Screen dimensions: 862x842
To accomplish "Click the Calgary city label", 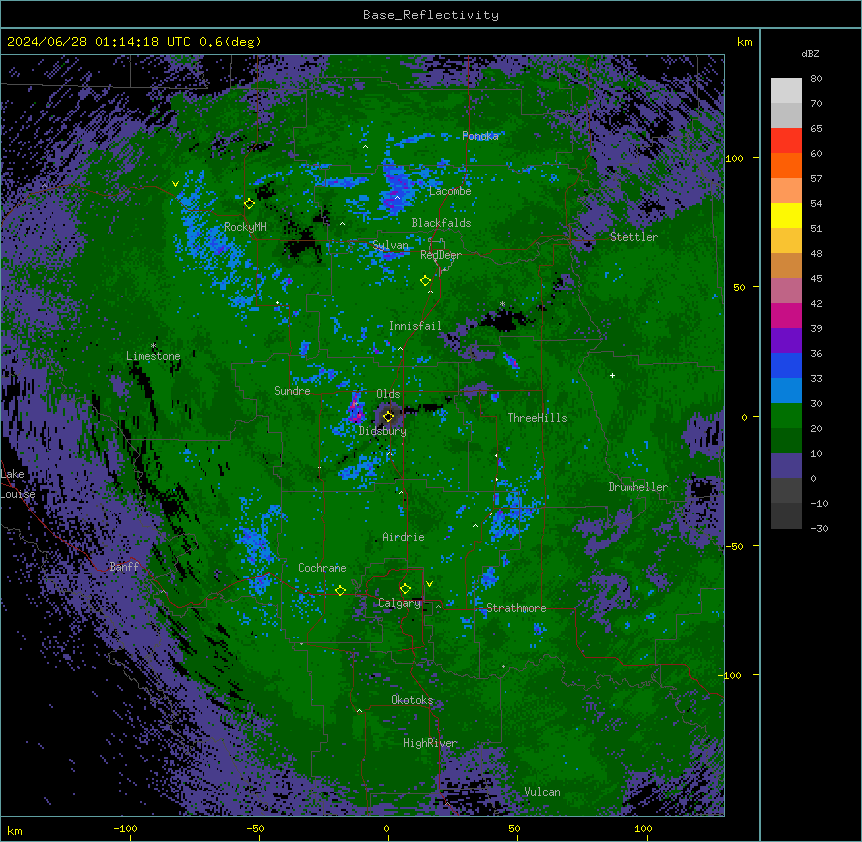I will tap(399, 603).
